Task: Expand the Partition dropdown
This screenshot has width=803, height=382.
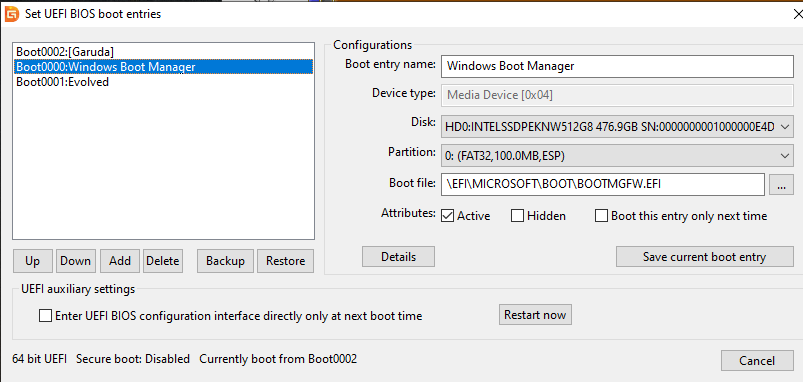Action: (x=617, y=156)
